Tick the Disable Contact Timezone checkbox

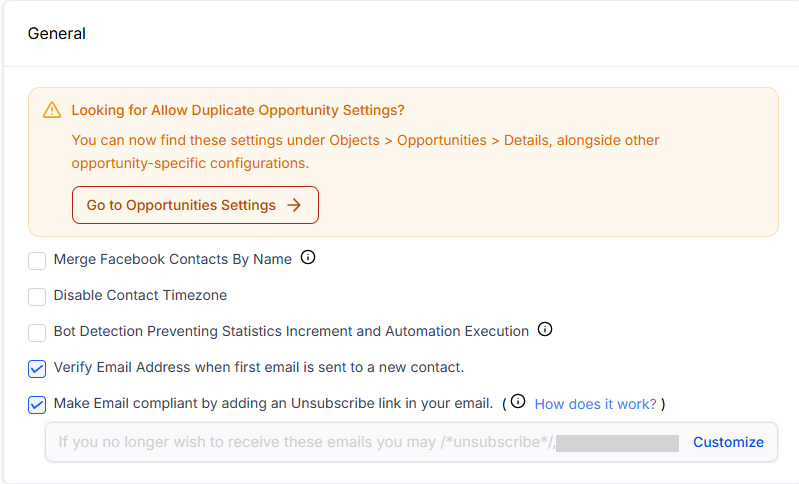pos(37,297)
